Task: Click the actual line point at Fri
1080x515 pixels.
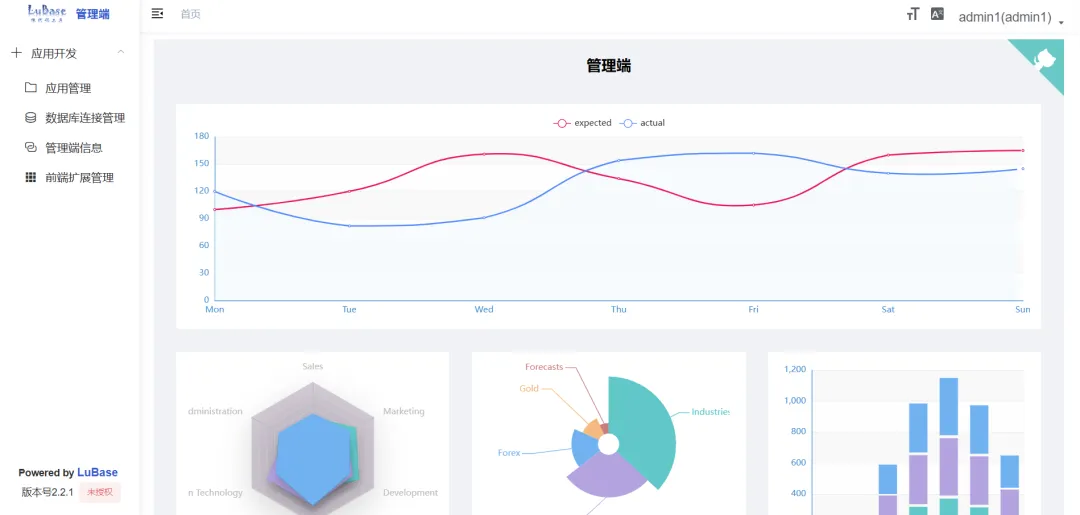Action: pos(754,153)
